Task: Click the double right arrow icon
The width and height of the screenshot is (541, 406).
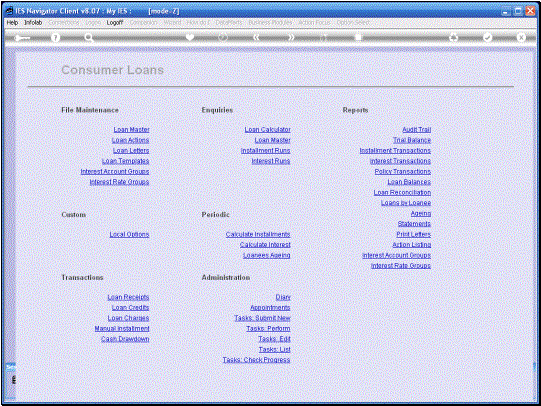Action: coord(291,38)
